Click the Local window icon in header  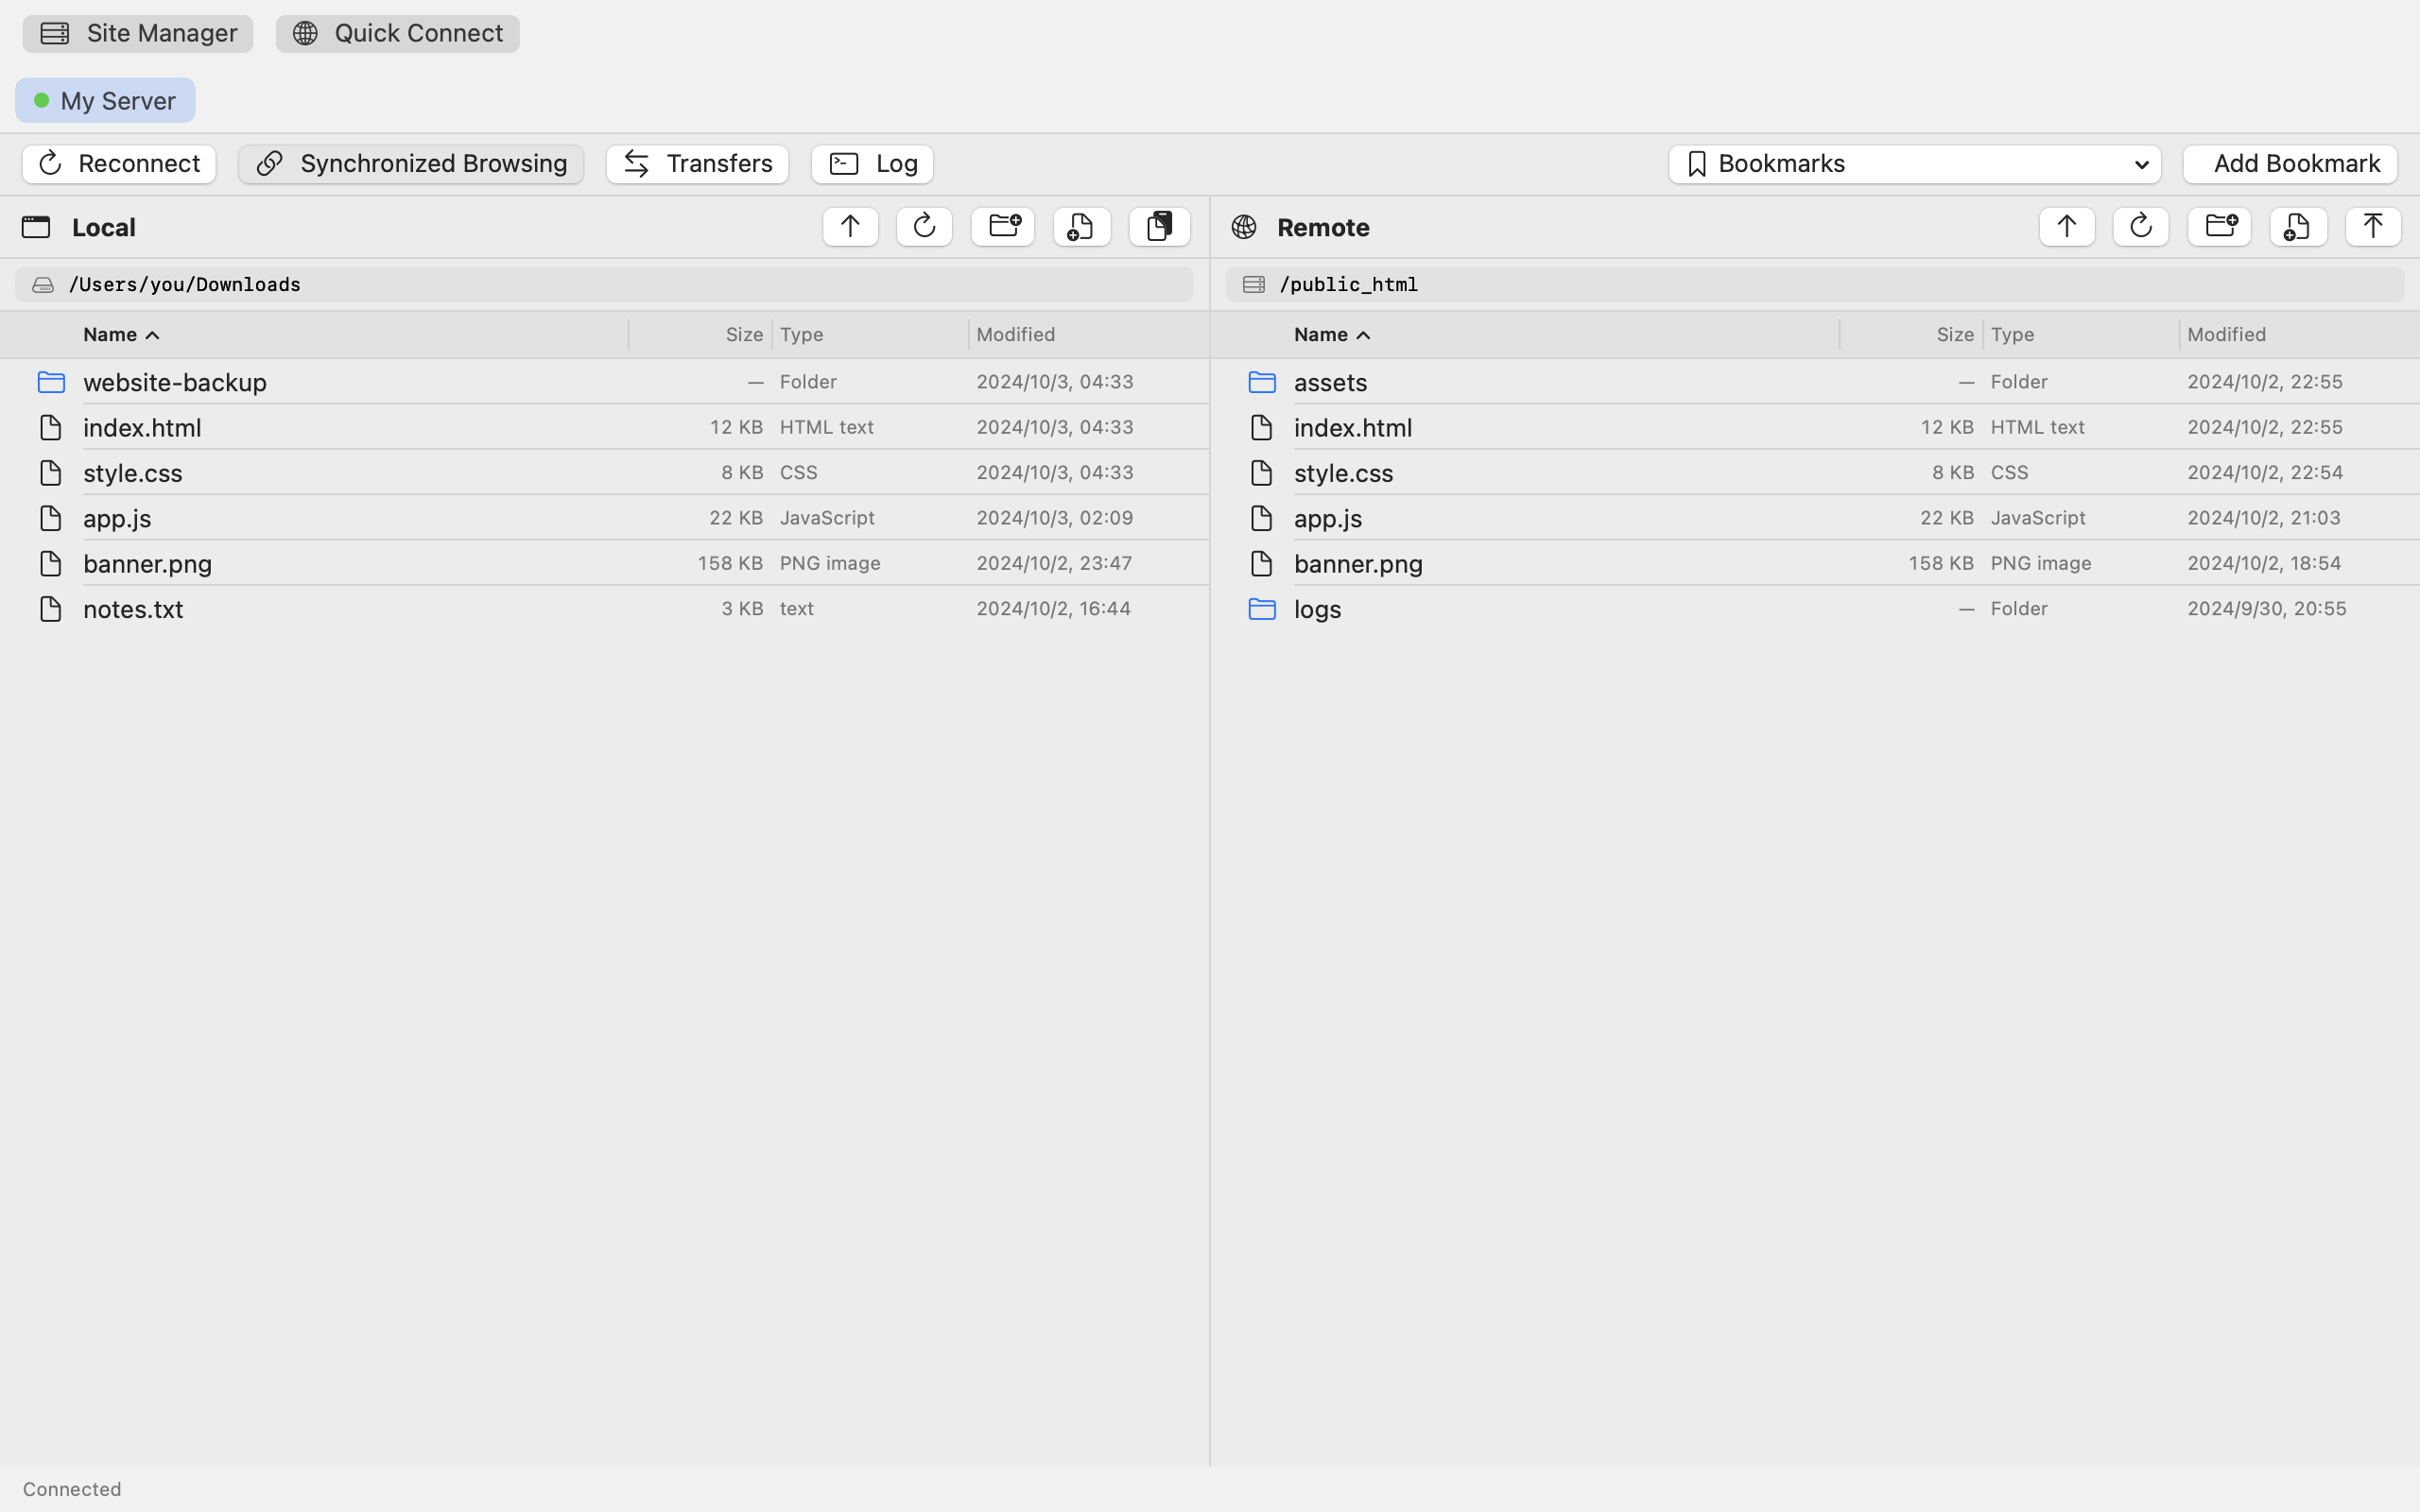coord(36,227)
